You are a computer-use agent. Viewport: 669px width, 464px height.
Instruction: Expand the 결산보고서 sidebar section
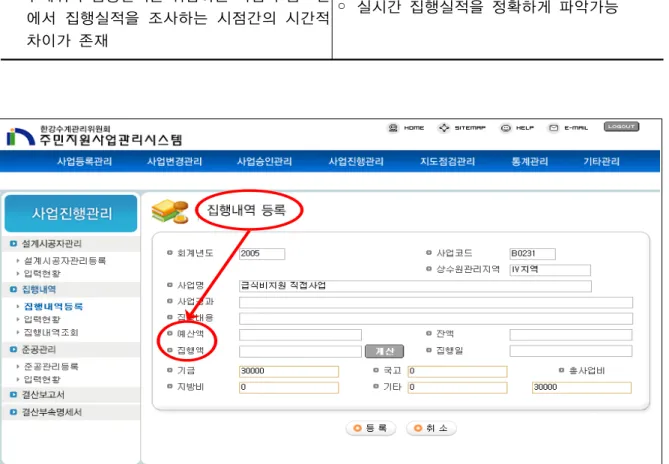[43, 395]
